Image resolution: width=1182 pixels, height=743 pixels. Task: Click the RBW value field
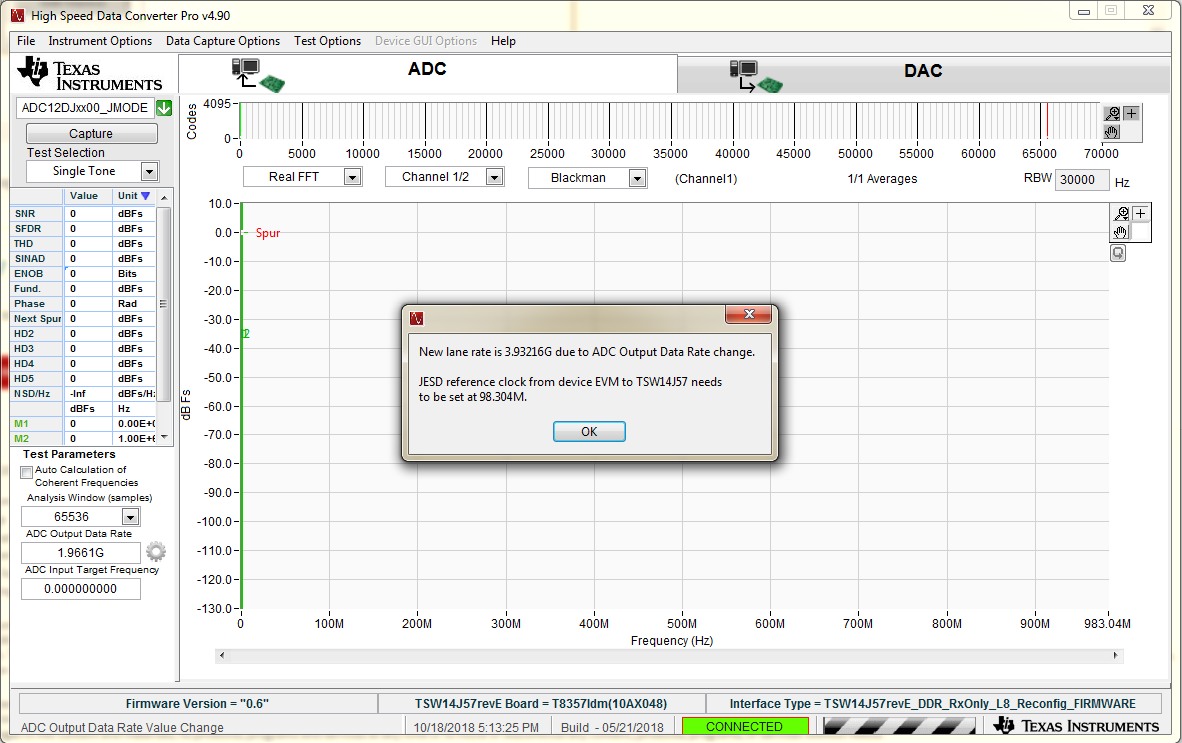[1081, 179]
